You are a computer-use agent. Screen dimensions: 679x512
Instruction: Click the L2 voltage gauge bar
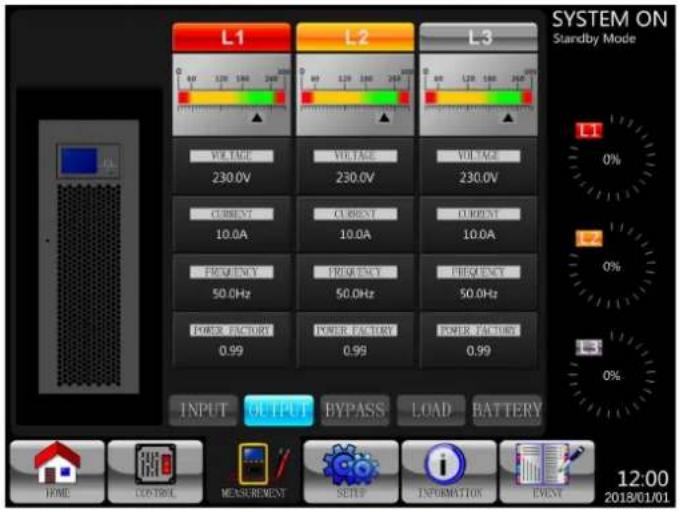[x=355, y=97]
